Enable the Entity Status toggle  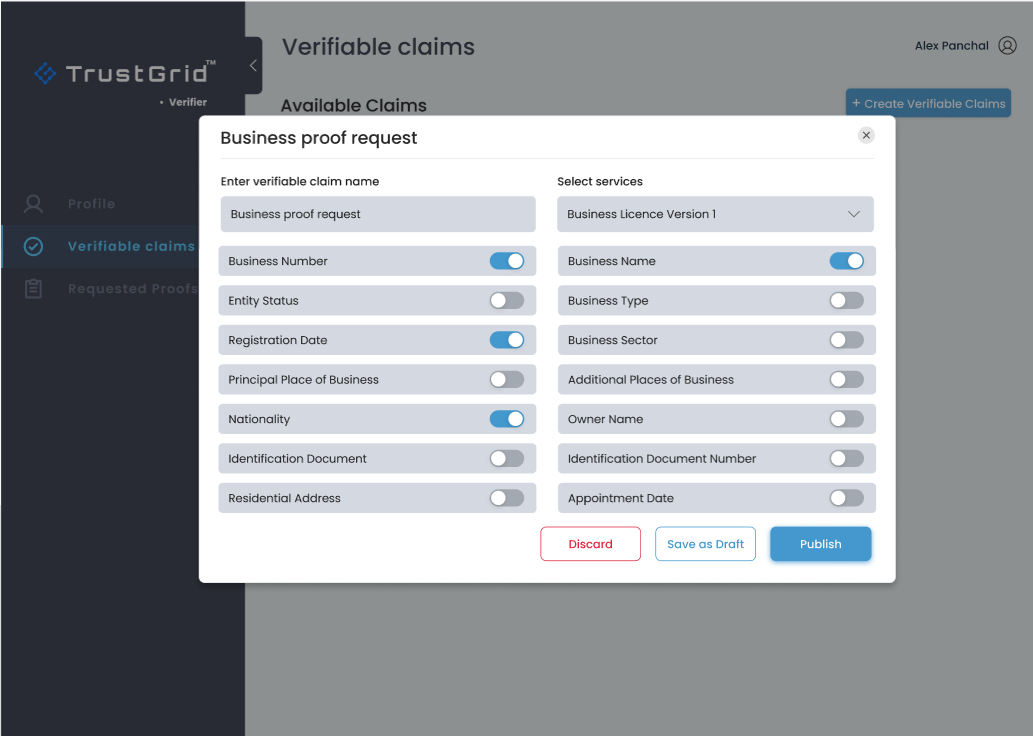507,301
